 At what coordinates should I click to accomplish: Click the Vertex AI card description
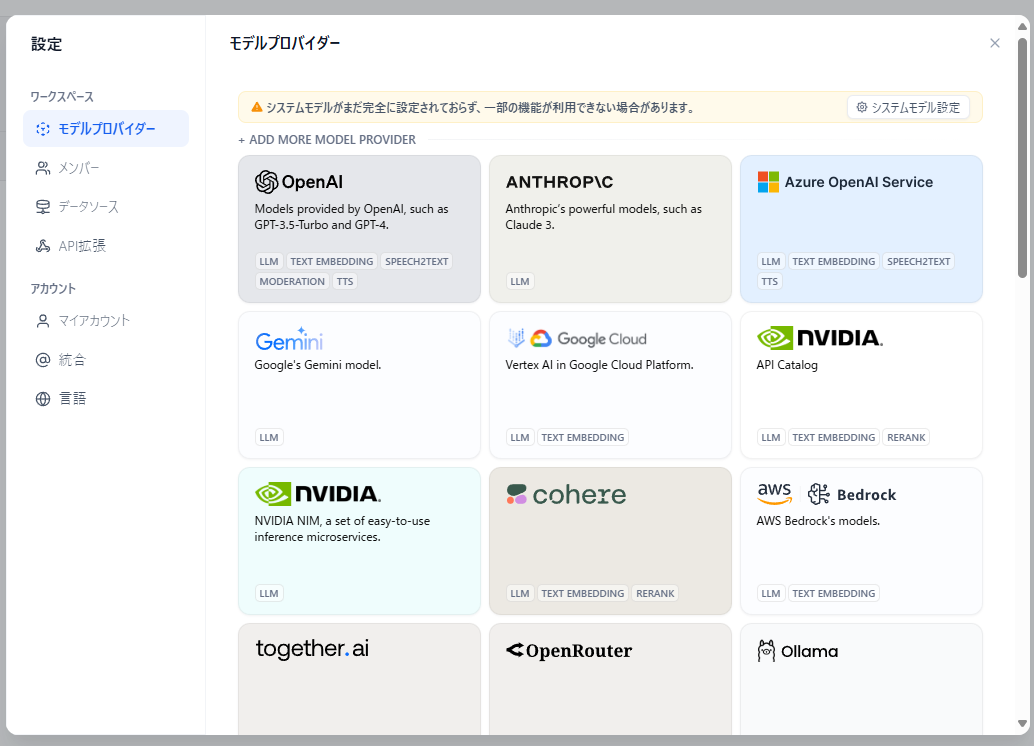point(599,365)
